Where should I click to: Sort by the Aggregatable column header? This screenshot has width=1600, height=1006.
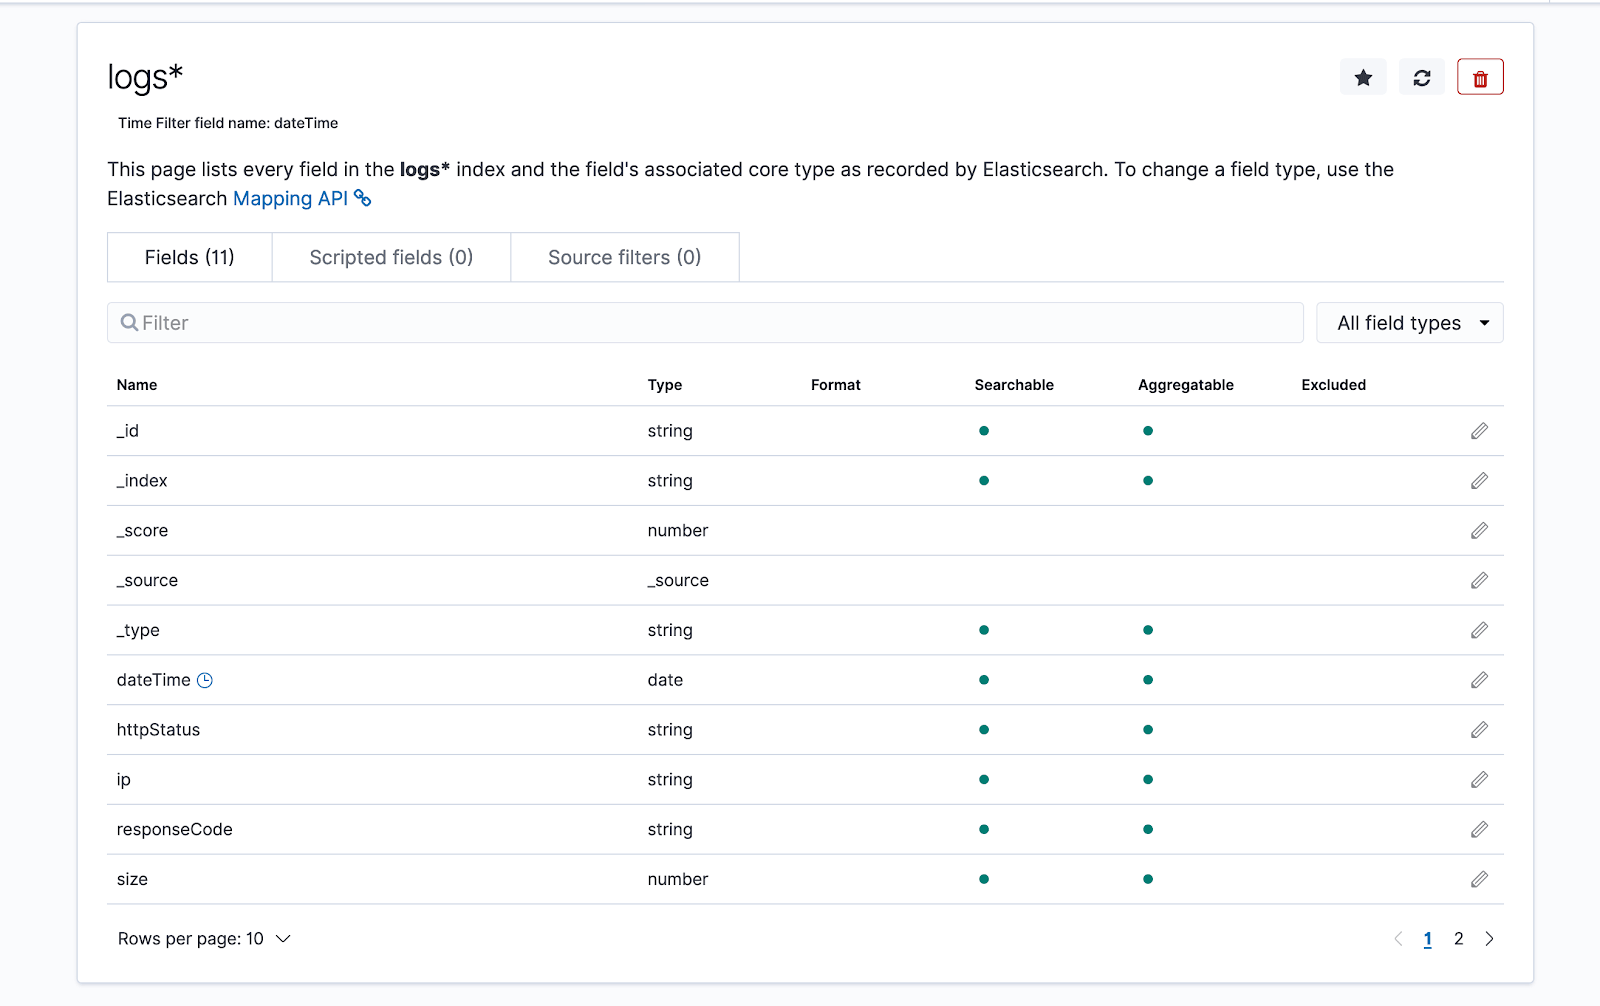tap(1186, 385)
